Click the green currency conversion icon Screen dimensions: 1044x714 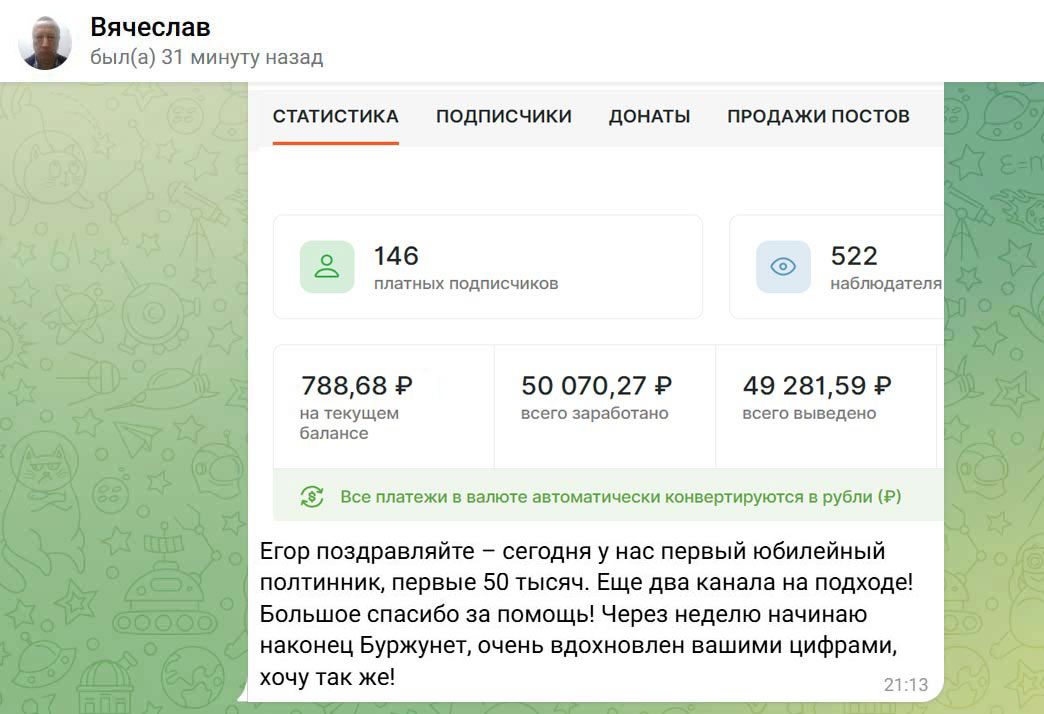[x=312, y=497]
